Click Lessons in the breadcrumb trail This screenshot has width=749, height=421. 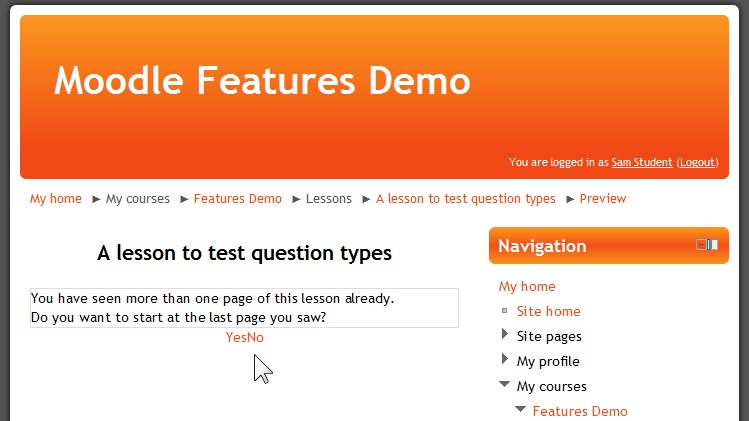point(329,199)
